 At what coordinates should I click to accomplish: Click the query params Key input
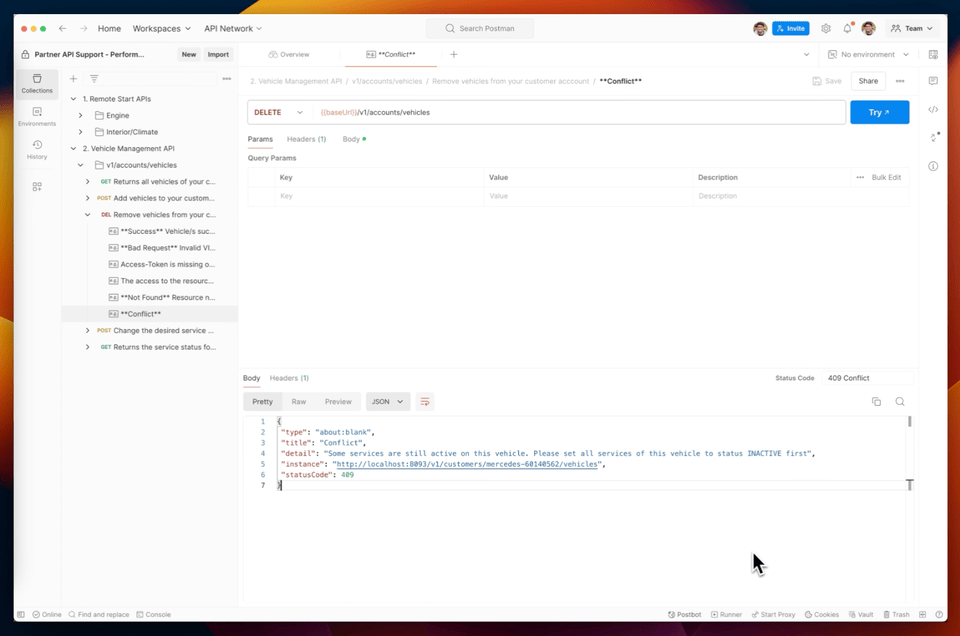(379, 196)
